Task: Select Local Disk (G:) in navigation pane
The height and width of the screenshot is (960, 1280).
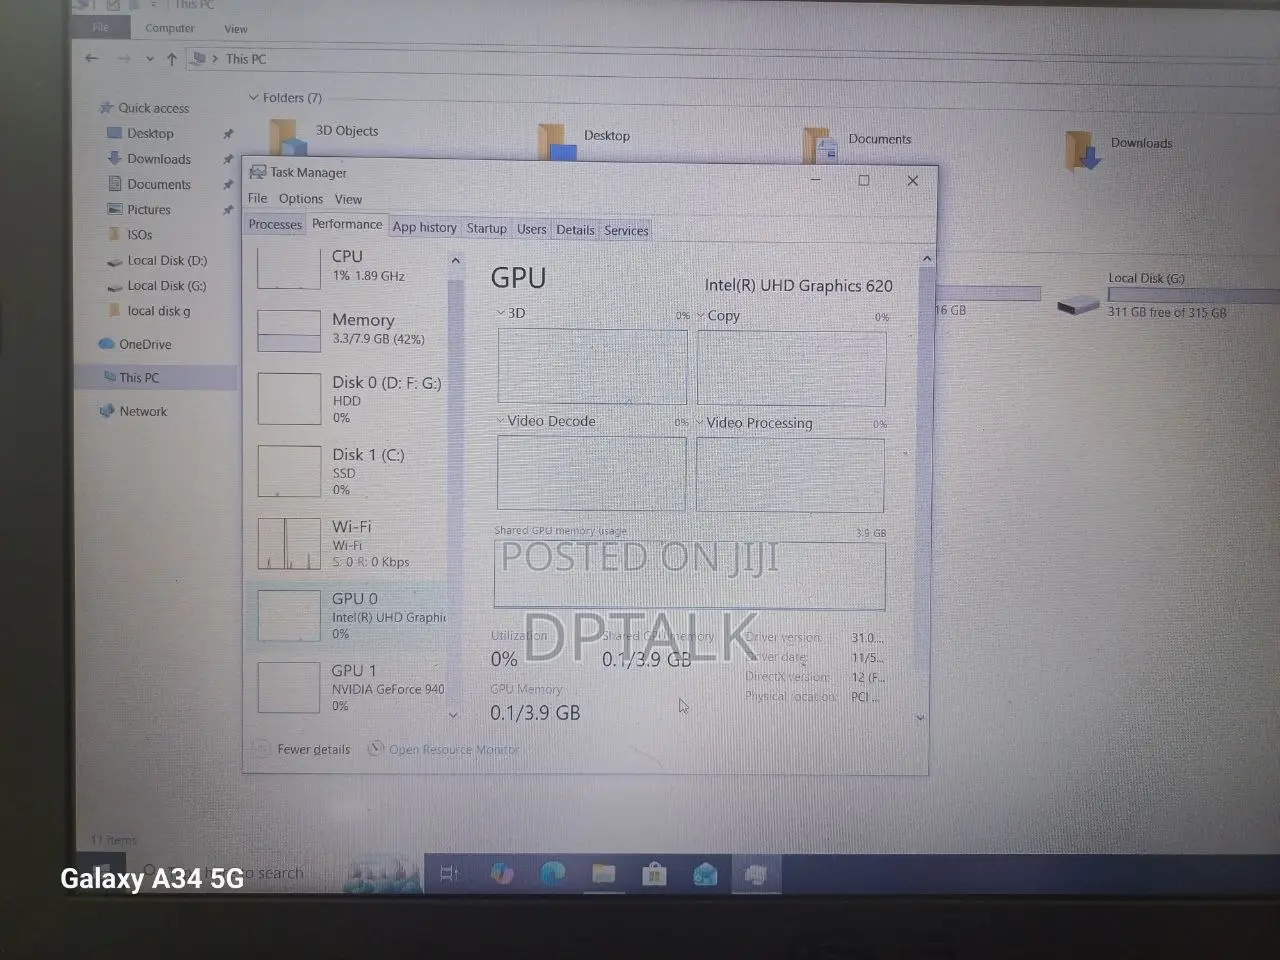Action: 157,285
